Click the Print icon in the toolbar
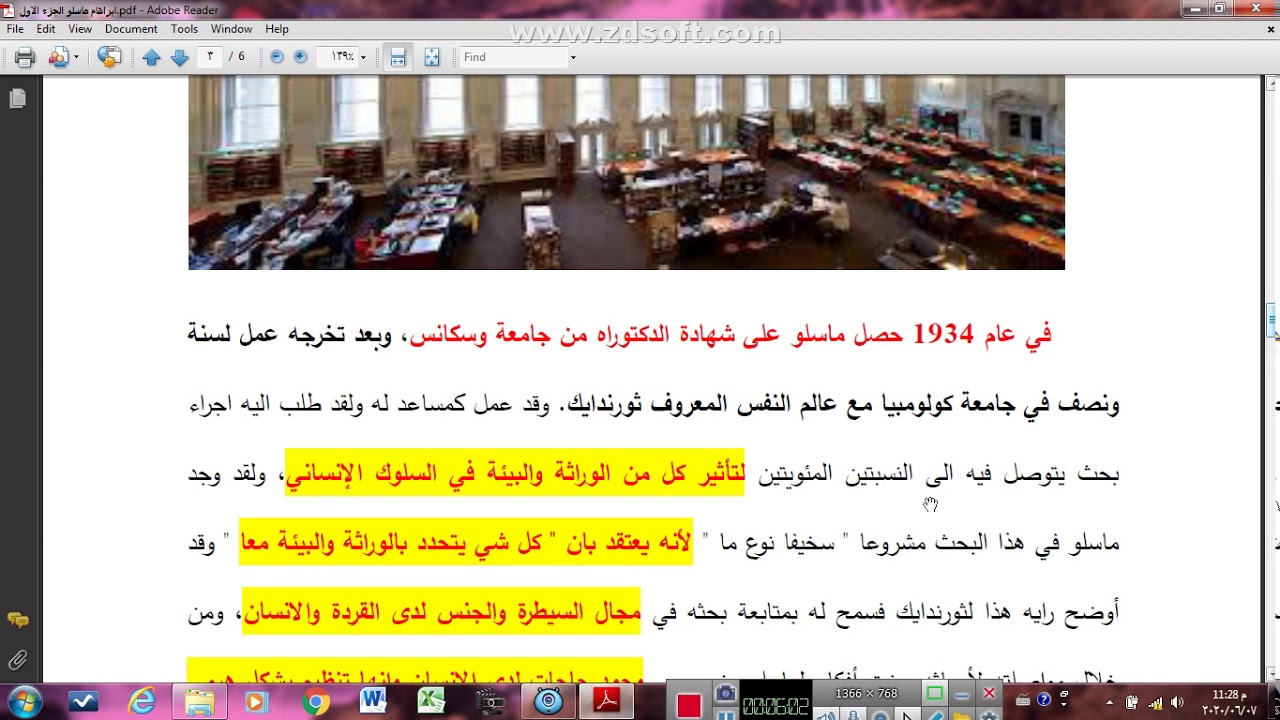 25,57
